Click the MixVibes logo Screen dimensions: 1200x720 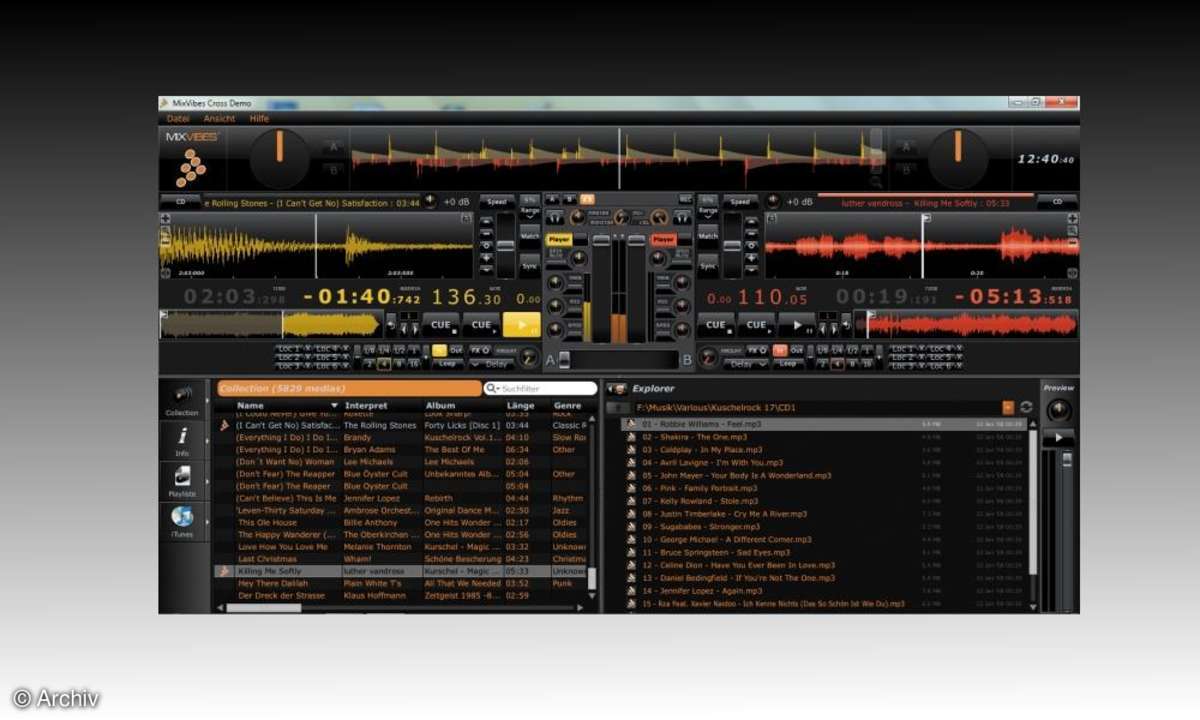coord(192,158)
